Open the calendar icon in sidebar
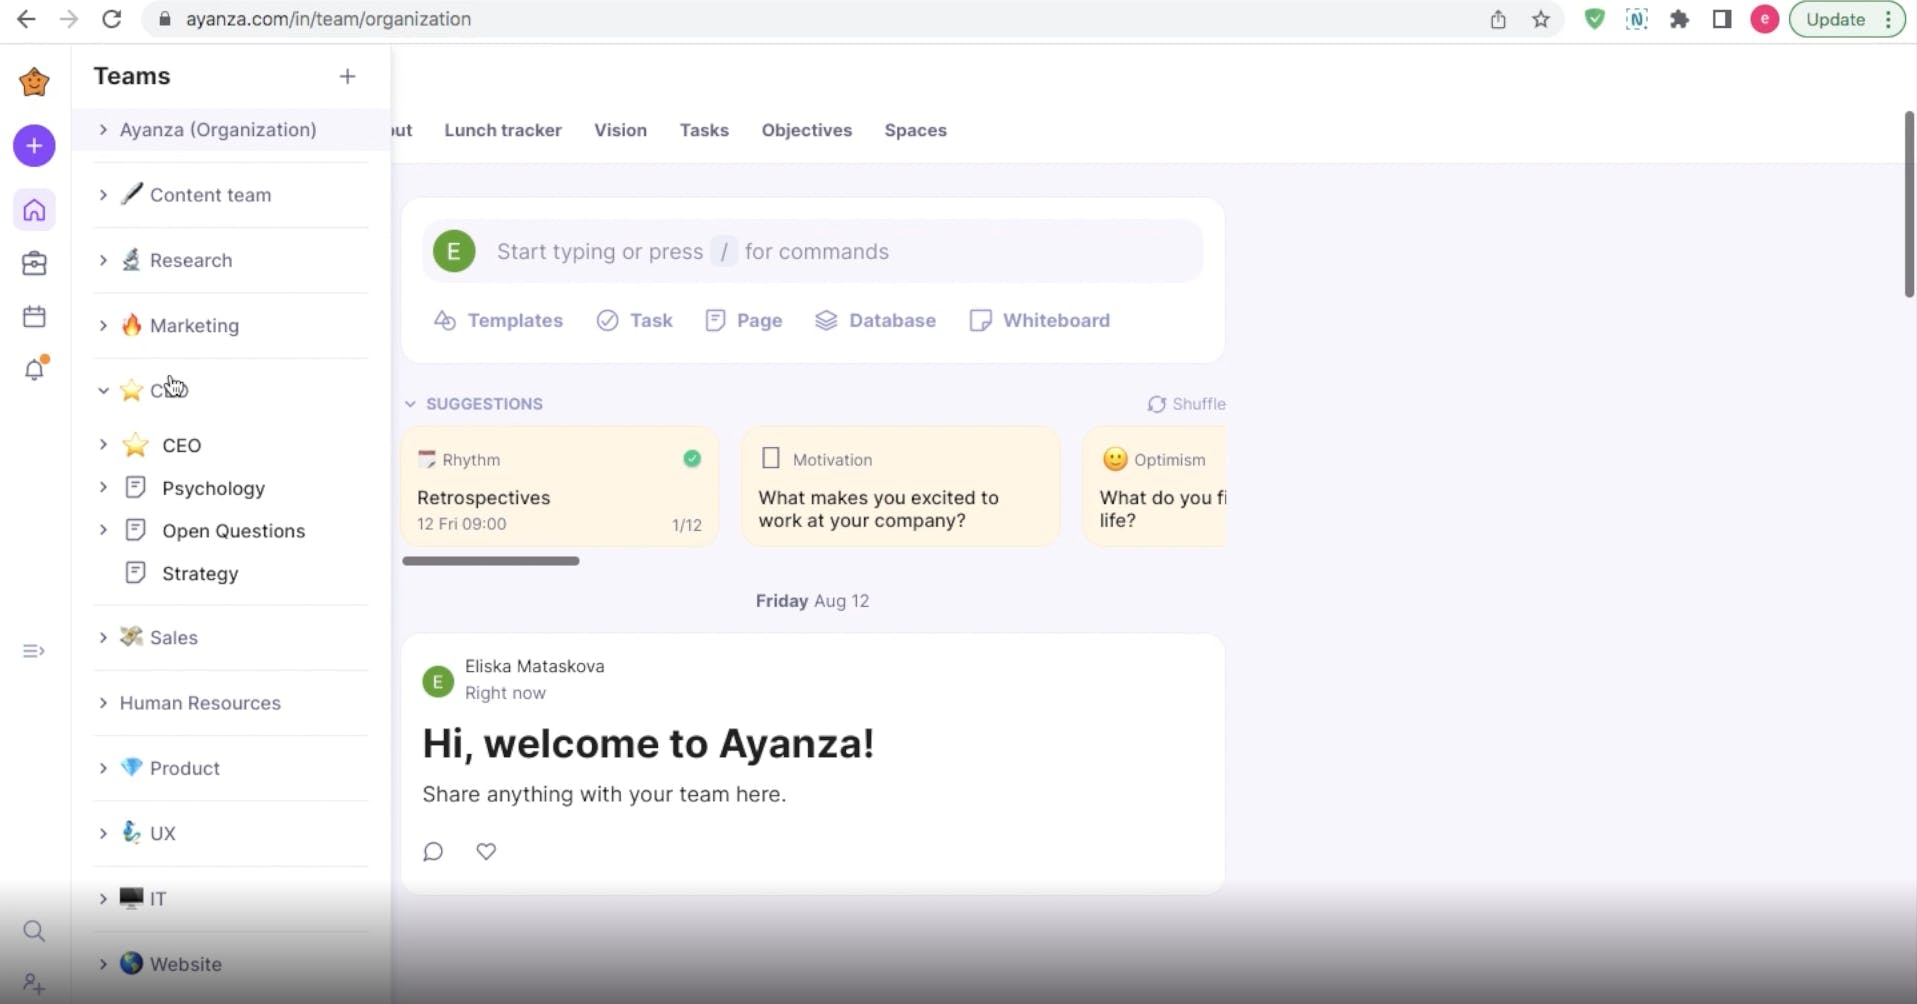The width and height of the screenshot is (1917, 1004). click(34, 317)
